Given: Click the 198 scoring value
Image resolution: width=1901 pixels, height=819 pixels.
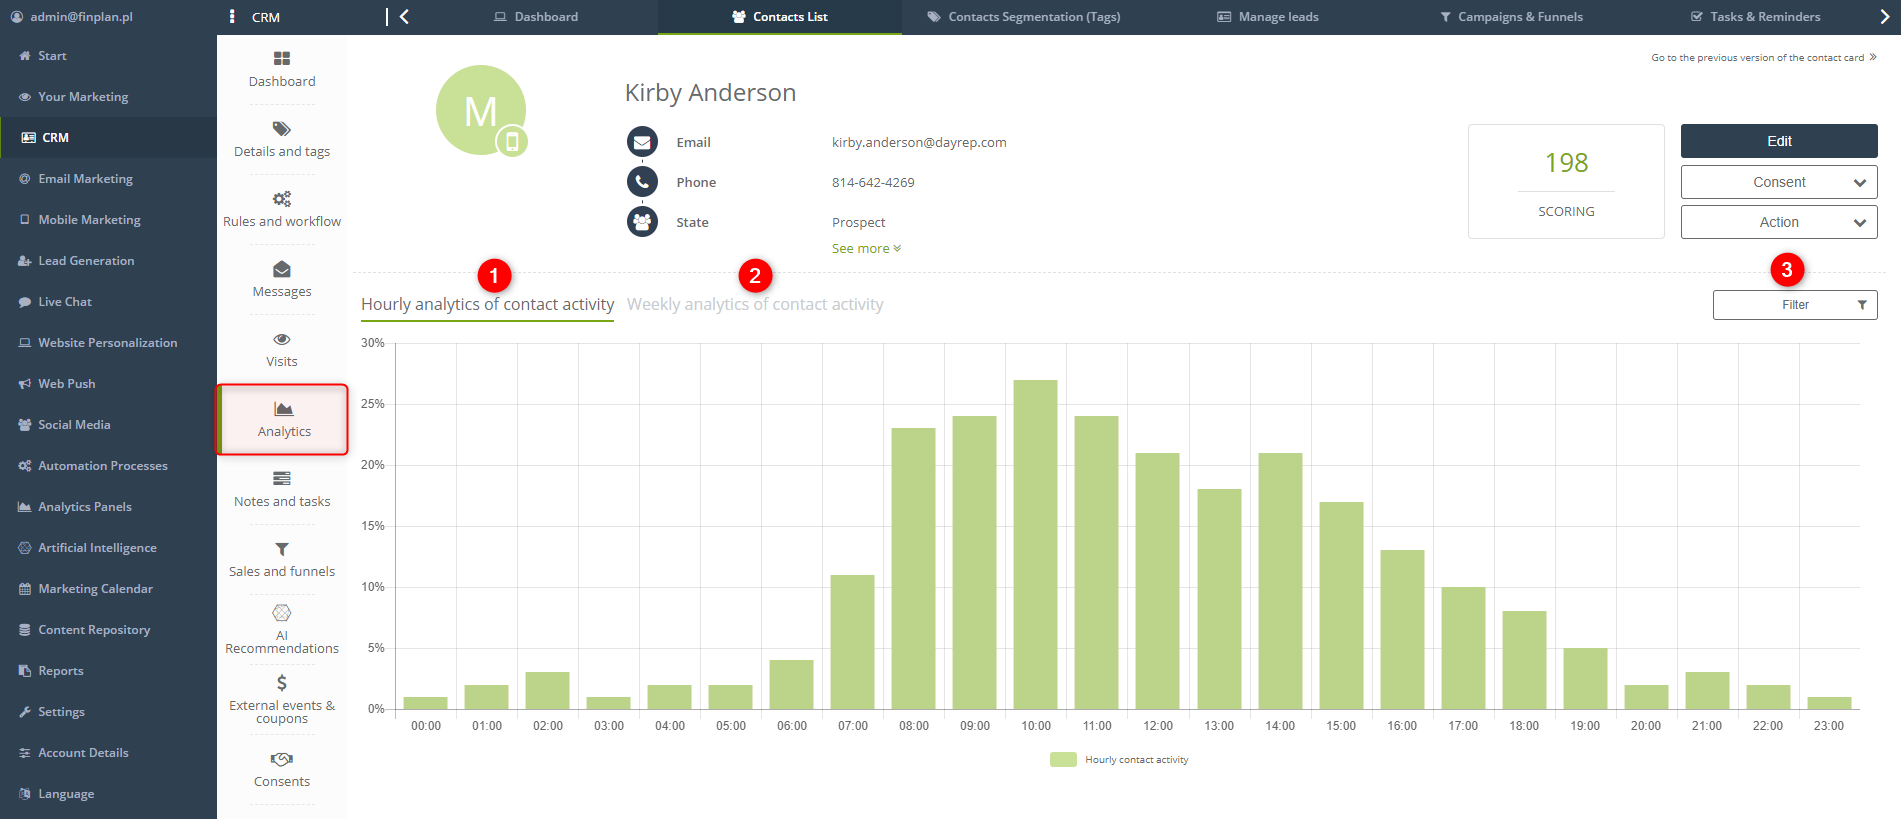Looking at the screenshot, I should [1566, 163].
